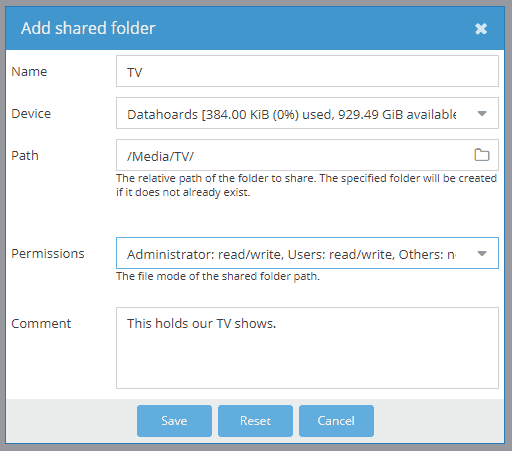Close the Add shared folder dialog
This screenshot has width=512, height=451.
click(481, 29)
